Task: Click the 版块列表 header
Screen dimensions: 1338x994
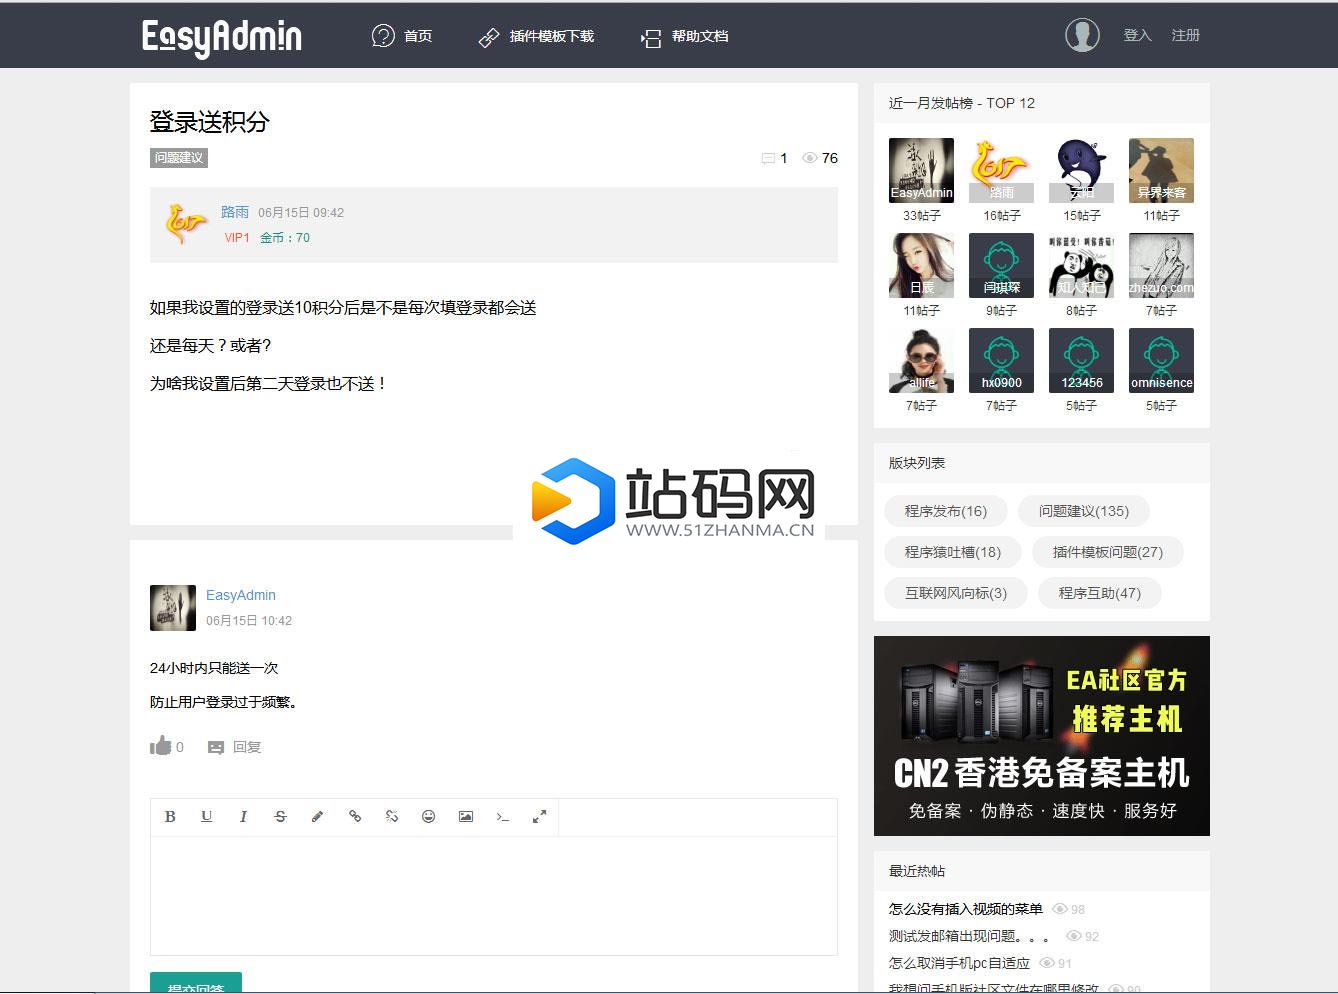Action: [x=917, y=463]
